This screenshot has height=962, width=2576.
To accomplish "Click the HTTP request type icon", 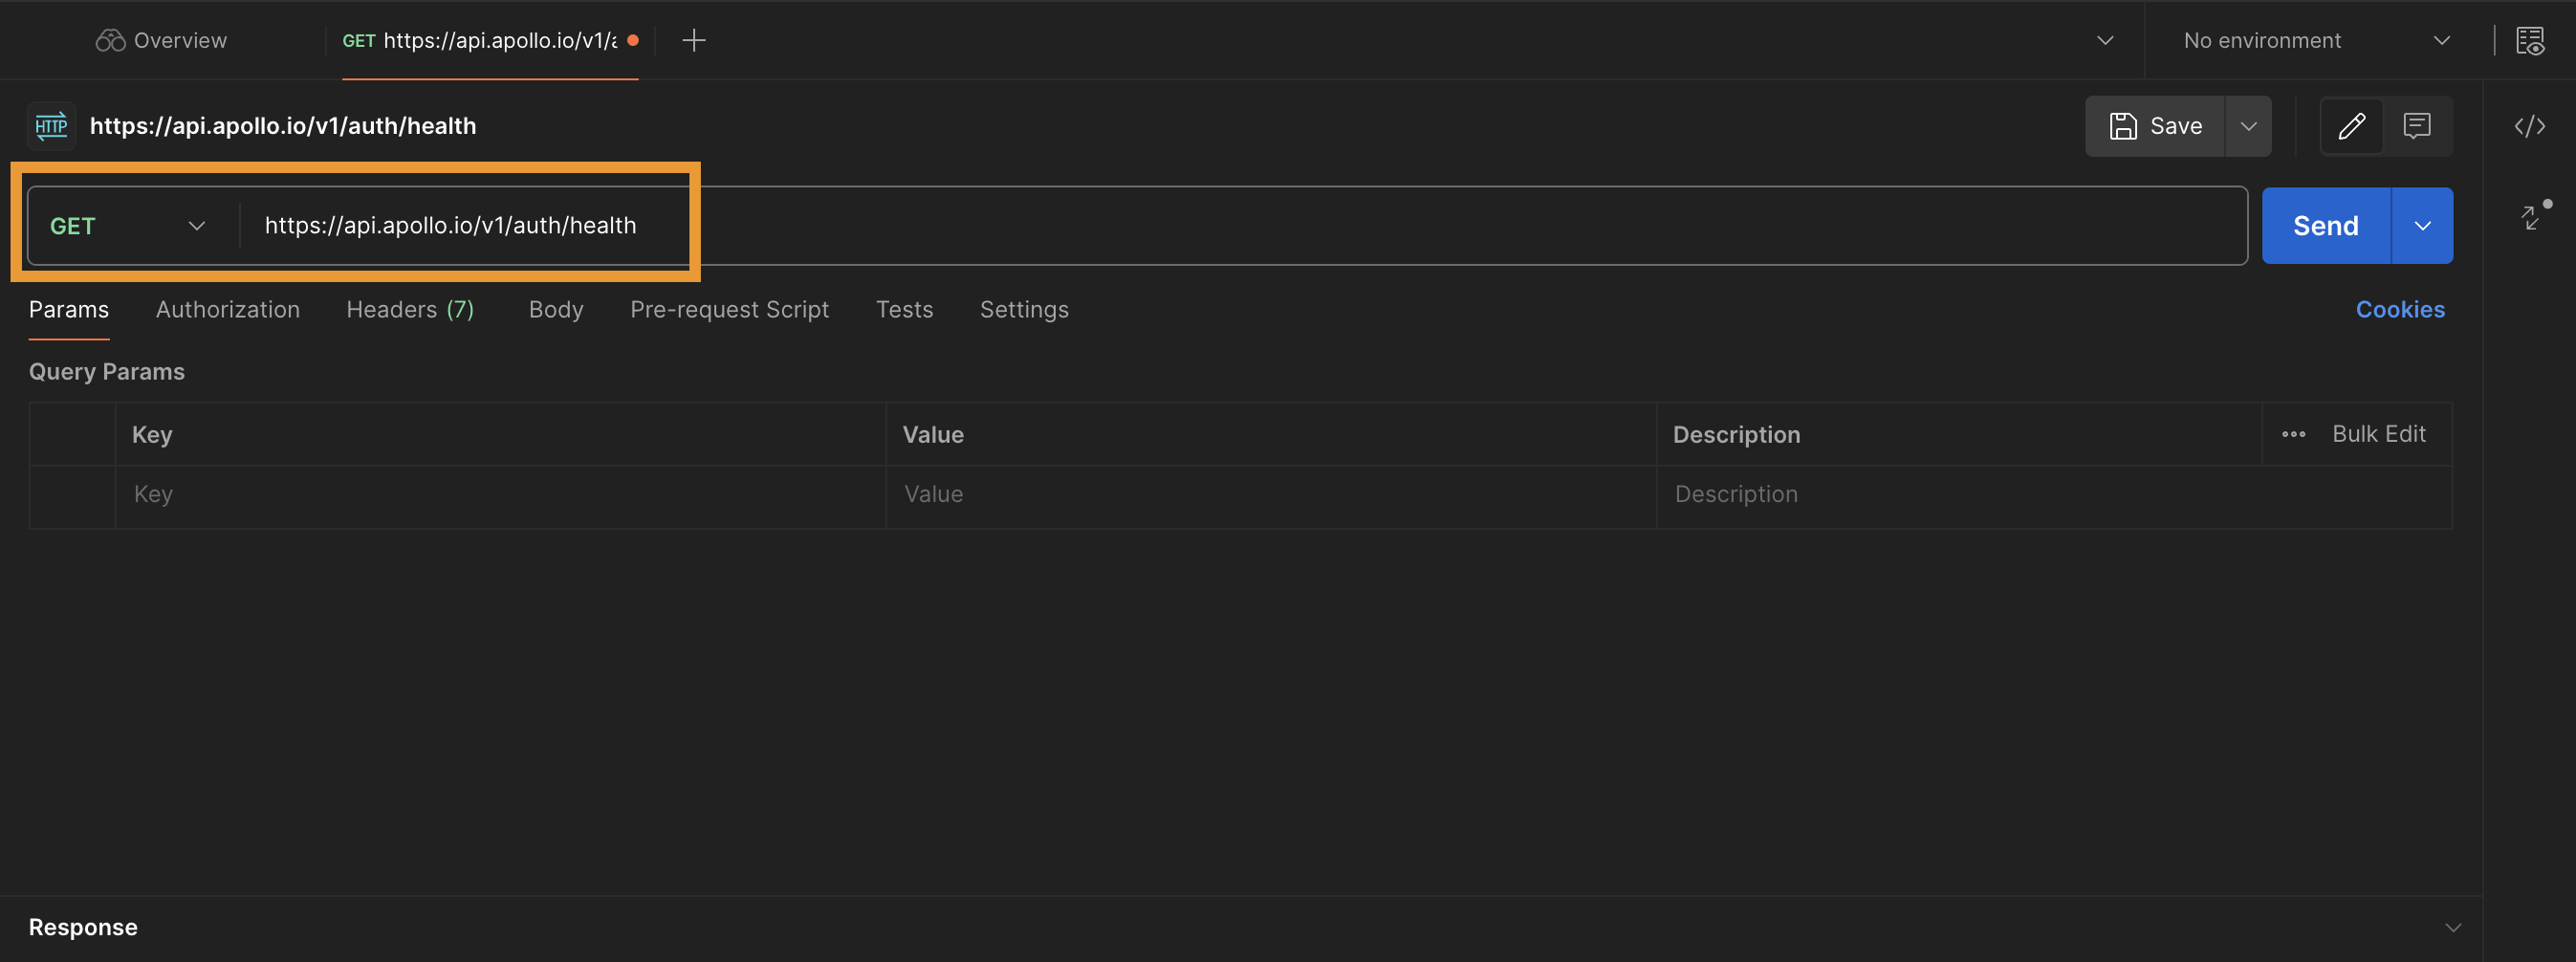I will coord(51,125).
